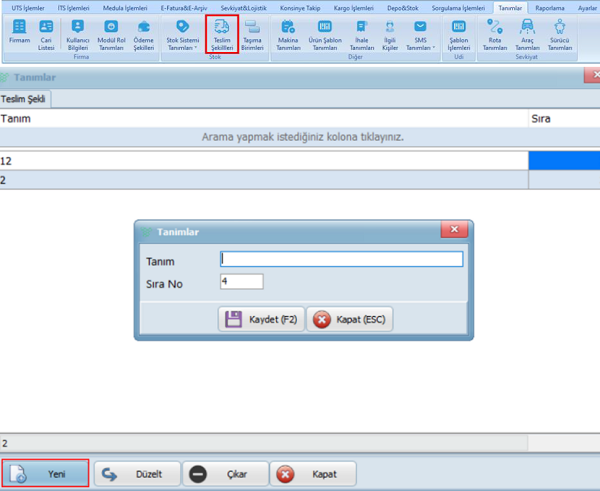Click the Sıra No input field

241,282
